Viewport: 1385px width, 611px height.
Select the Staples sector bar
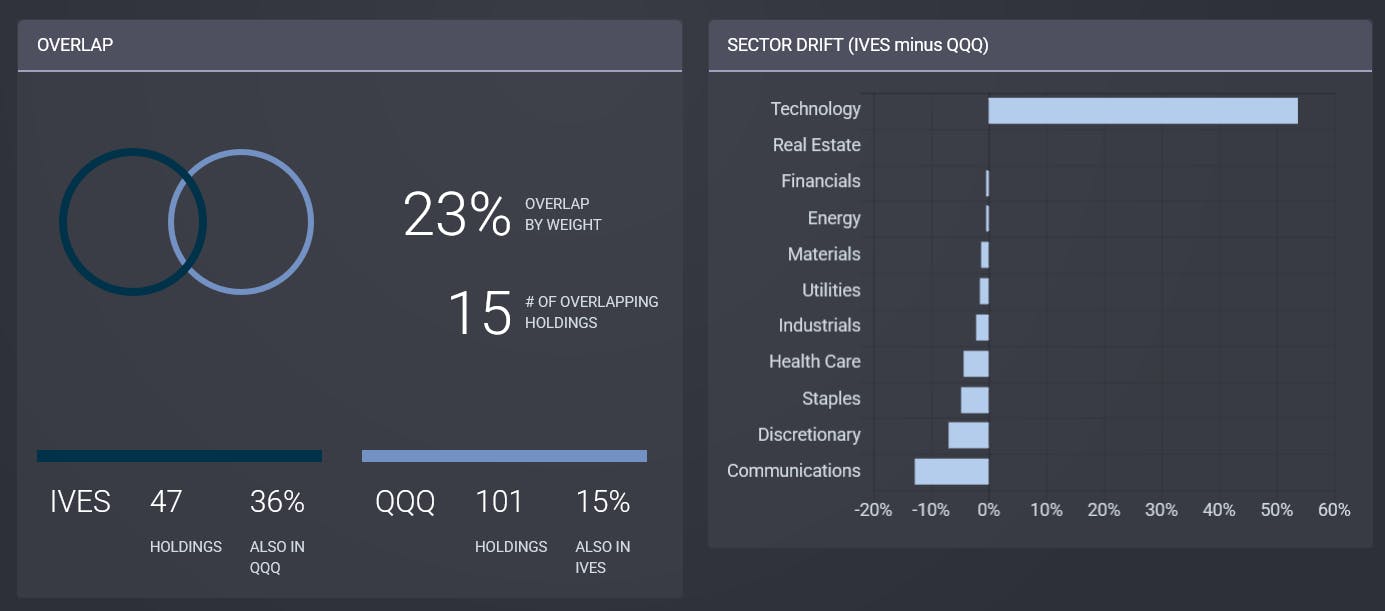point(974,398)
